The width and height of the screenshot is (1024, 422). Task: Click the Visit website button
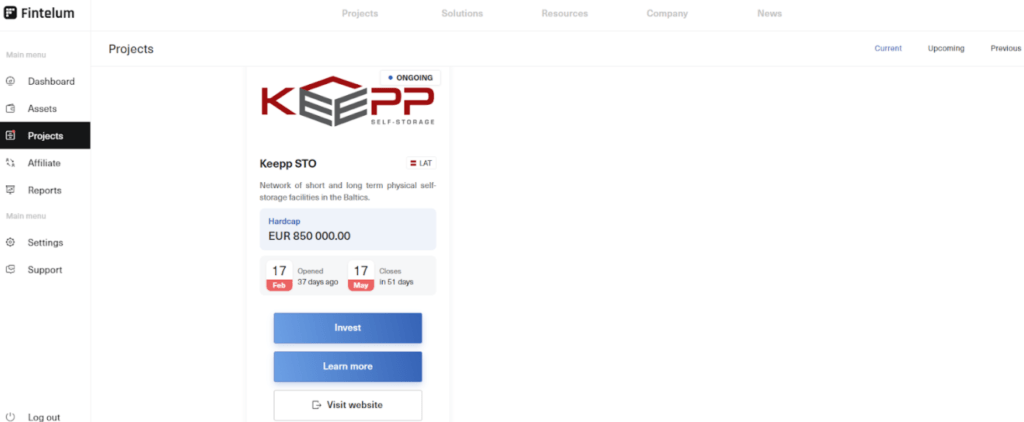pyautogui.click(x=347, y=405)
